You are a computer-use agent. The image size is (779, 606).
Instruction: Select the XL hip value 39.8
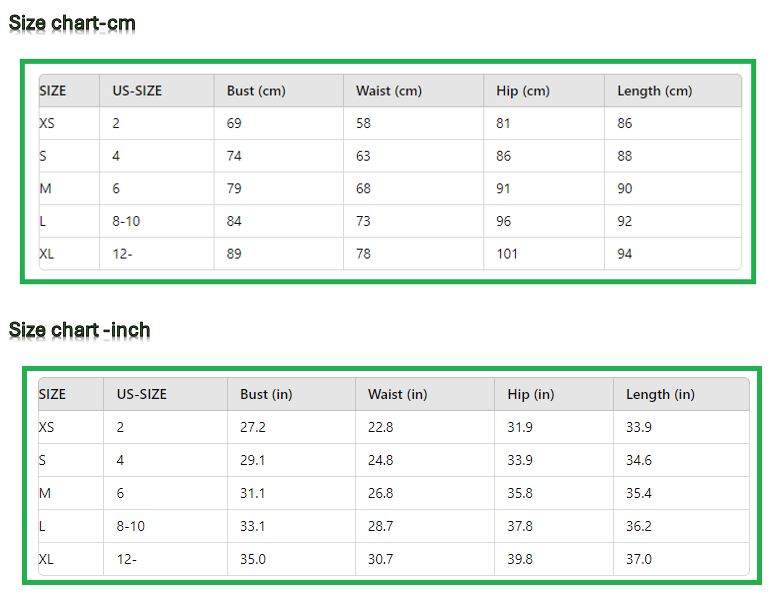click(520, 559)
